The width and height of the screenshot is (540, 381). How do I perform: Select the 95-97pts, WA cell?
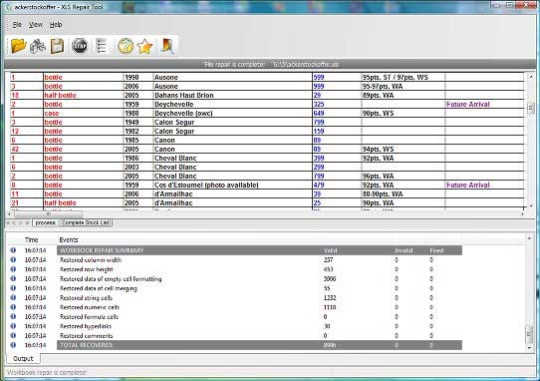pos(403,86)
